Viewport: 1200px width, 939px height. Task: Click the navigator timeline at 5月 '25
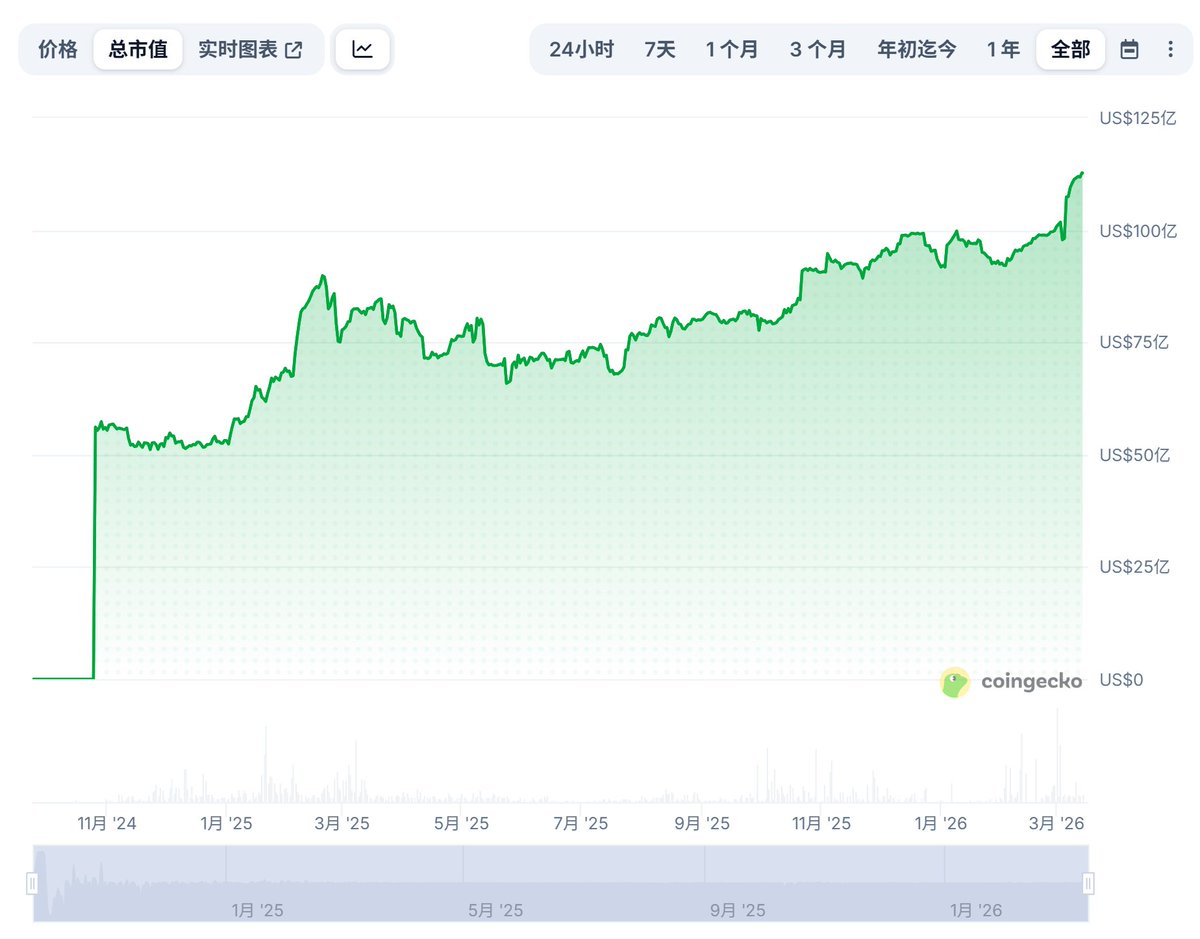(496, 910)
